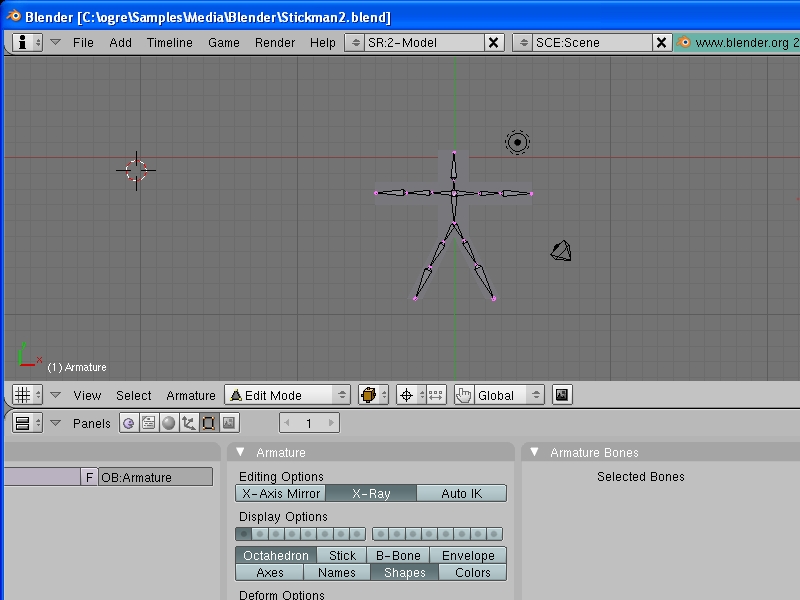Select B-Bone display
The image size is (800, 600).
pyautogui.click(x=398, y=555)
